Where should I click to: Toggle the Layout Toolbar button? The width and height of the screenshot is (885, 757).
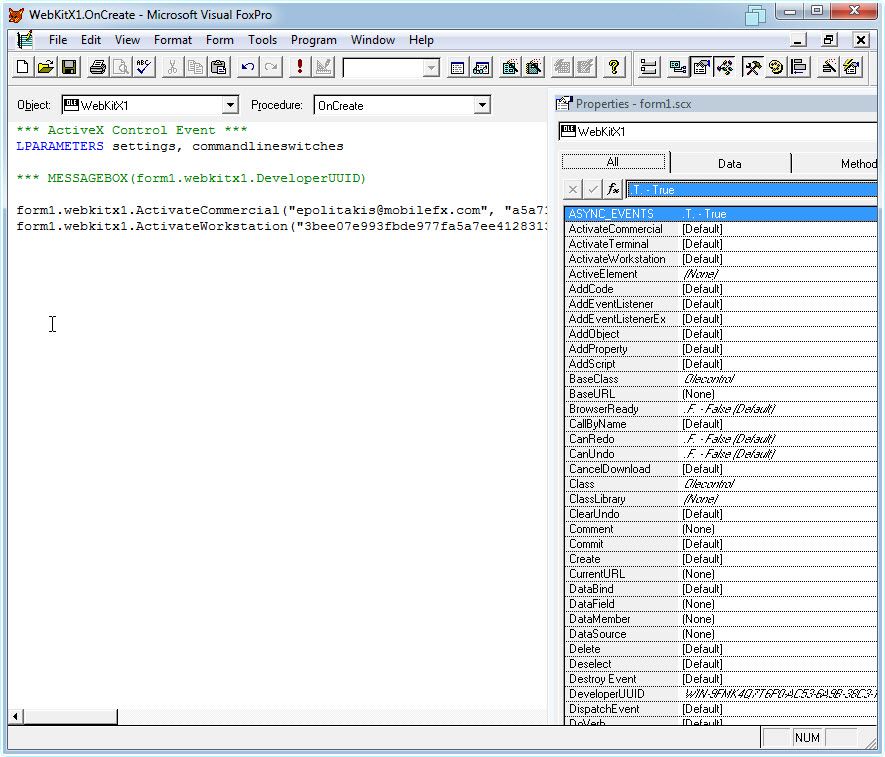[799, 67]
